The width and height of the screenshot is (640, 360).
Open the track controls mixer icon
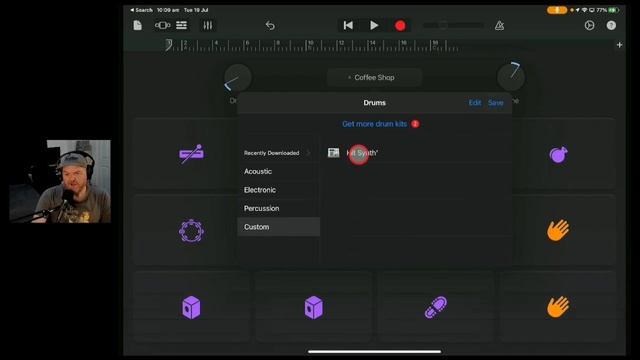point(208,25)
